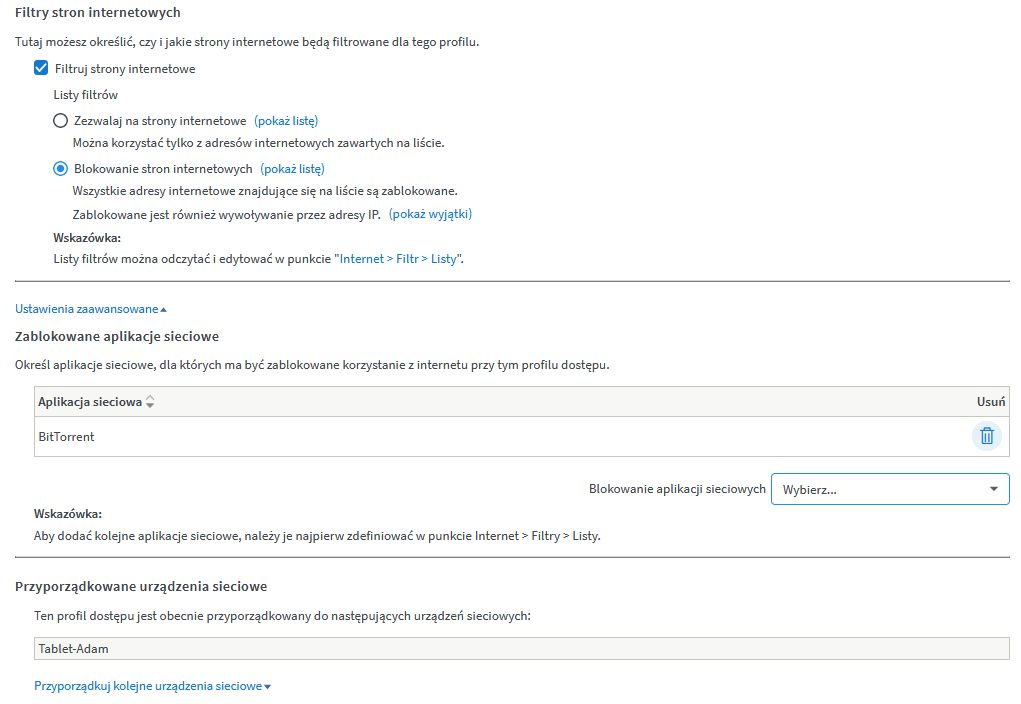
Task: Open pokaż wyjątki exceptions link
Action: pos(430,214)
